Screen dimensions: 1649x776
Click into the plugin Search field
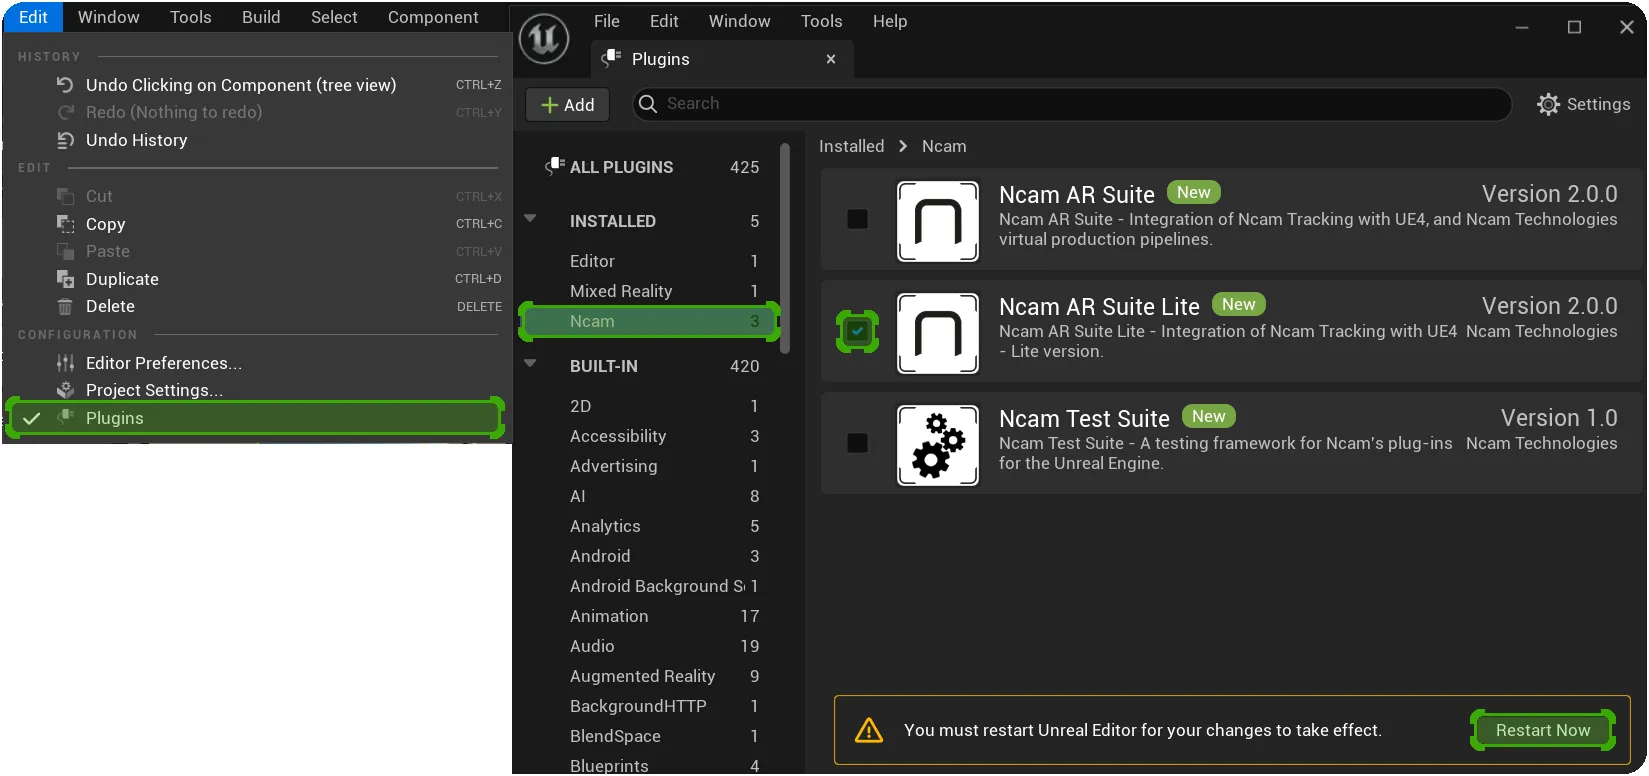[x=1071, y=104]
